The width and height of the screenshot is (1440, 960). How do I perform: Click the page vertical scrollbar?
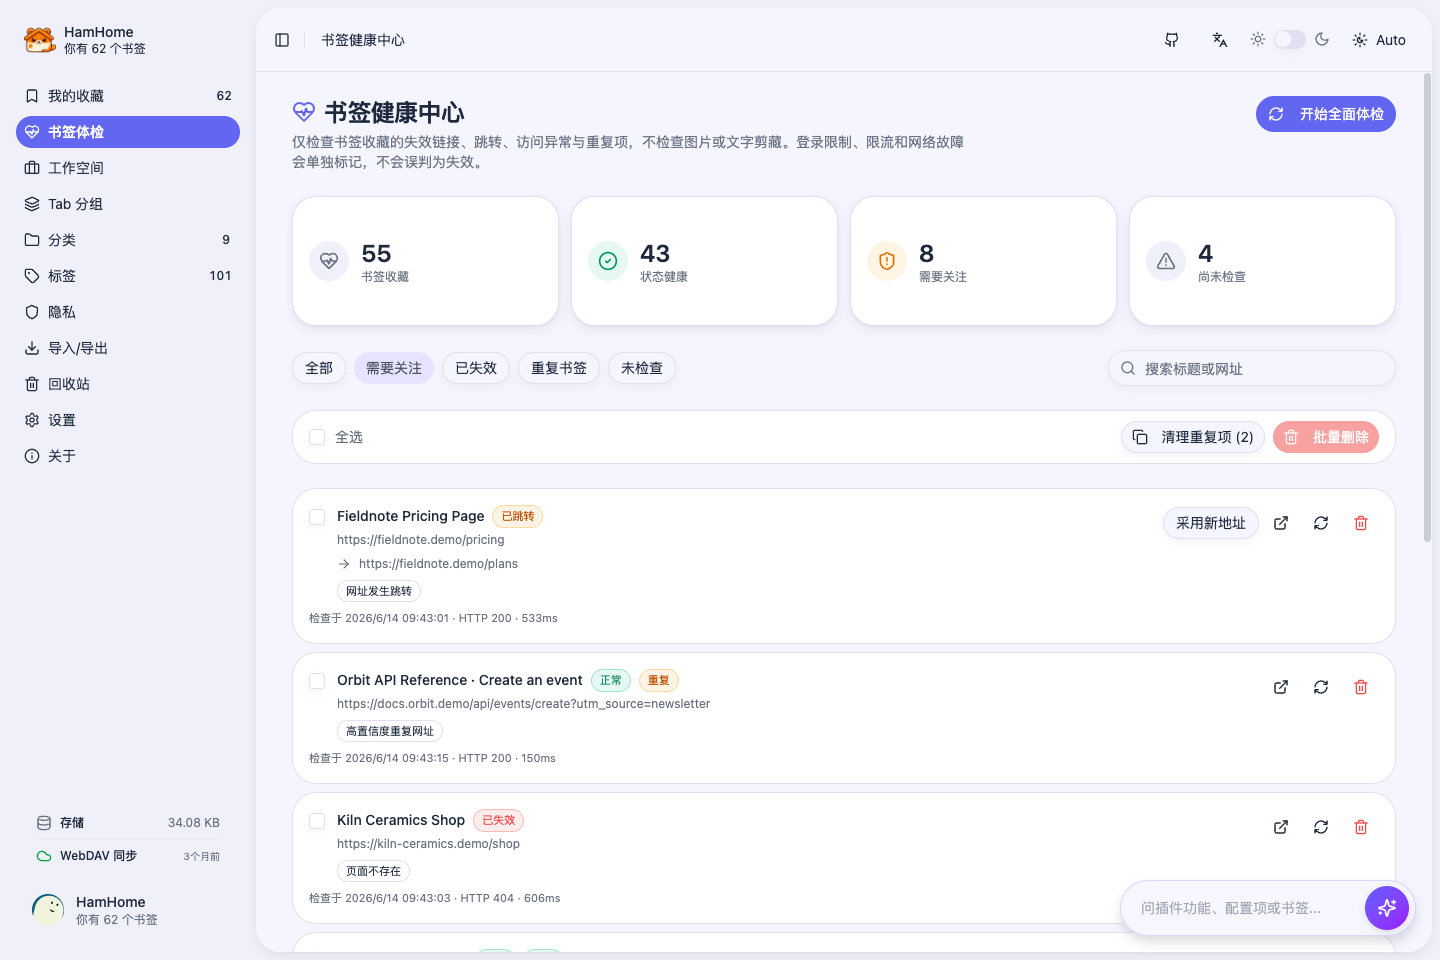coord(1427,308)
